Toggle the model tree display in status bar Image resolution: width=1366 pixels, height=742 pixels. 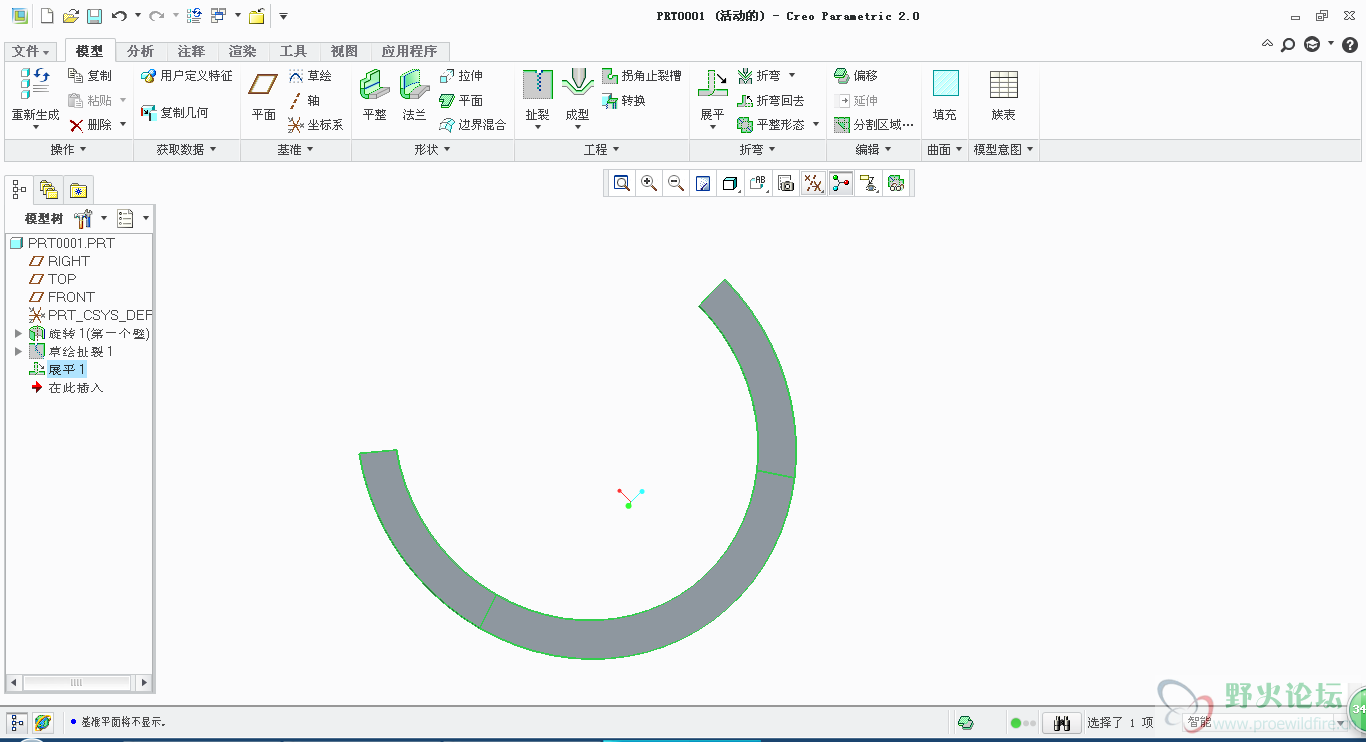(17, 722)
